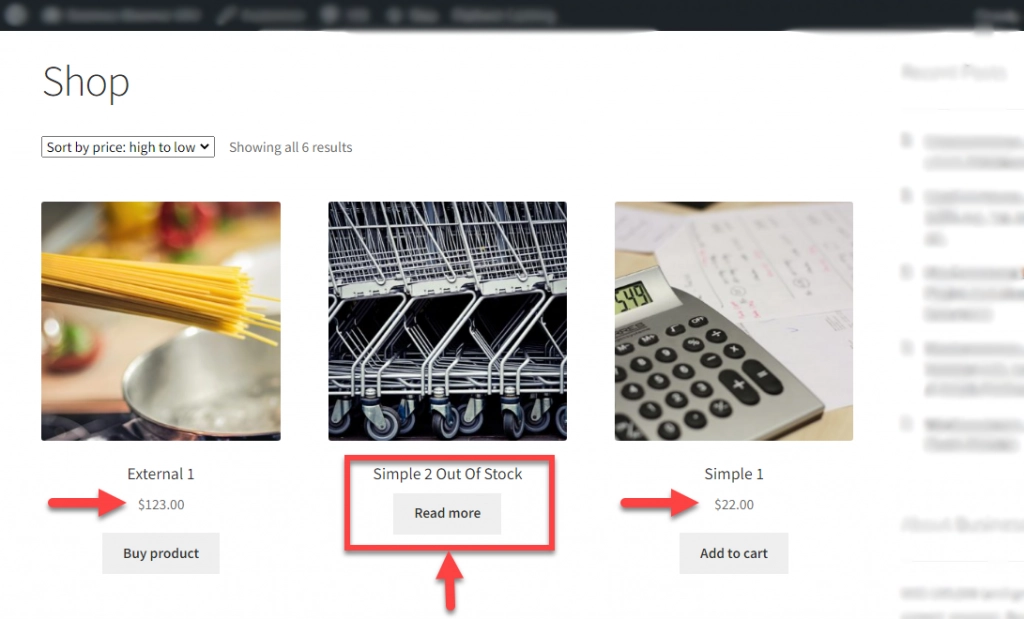Click the $123.00 price of External 1
This screenshot has width=1024, height=619.
coord(161,504)
